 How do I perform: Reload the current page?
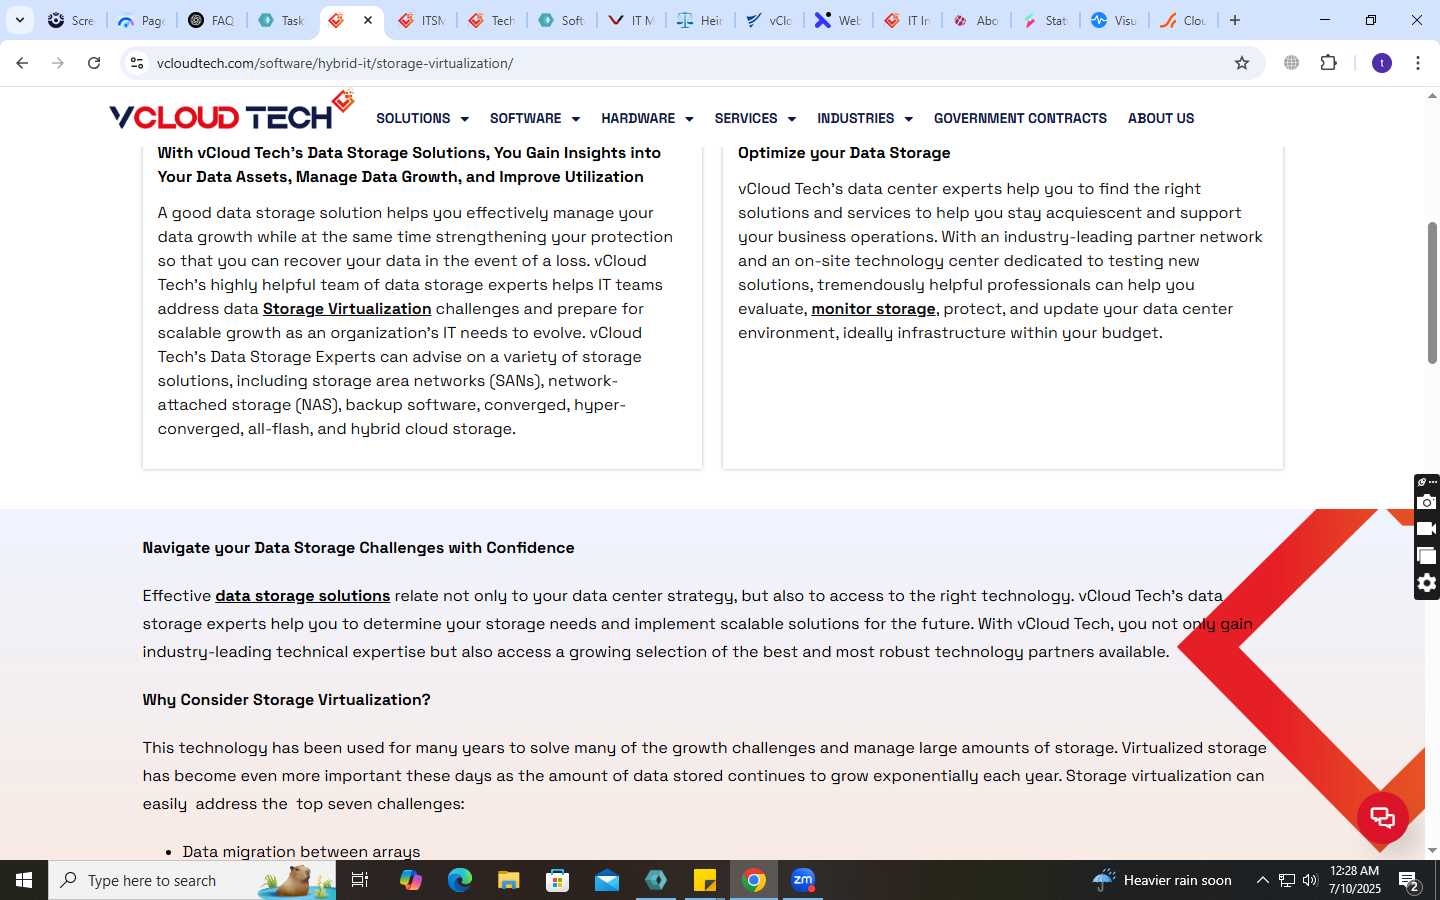tap(94, 63)
